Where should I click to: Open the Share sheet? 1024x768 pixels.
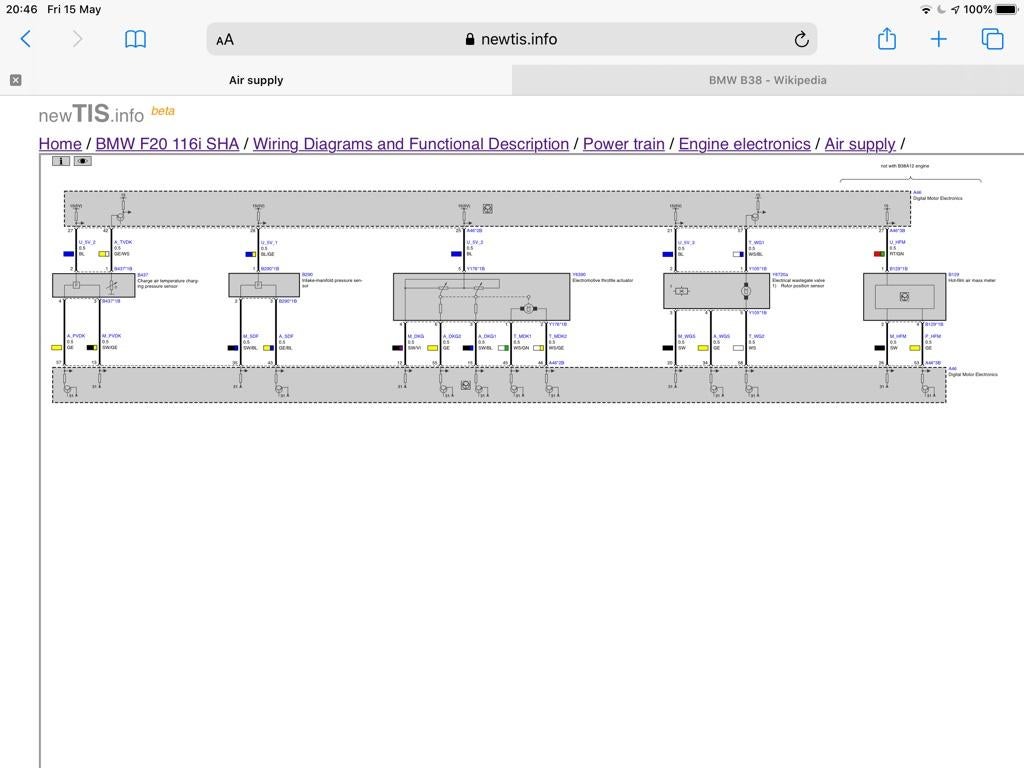[x=886, y=39]
